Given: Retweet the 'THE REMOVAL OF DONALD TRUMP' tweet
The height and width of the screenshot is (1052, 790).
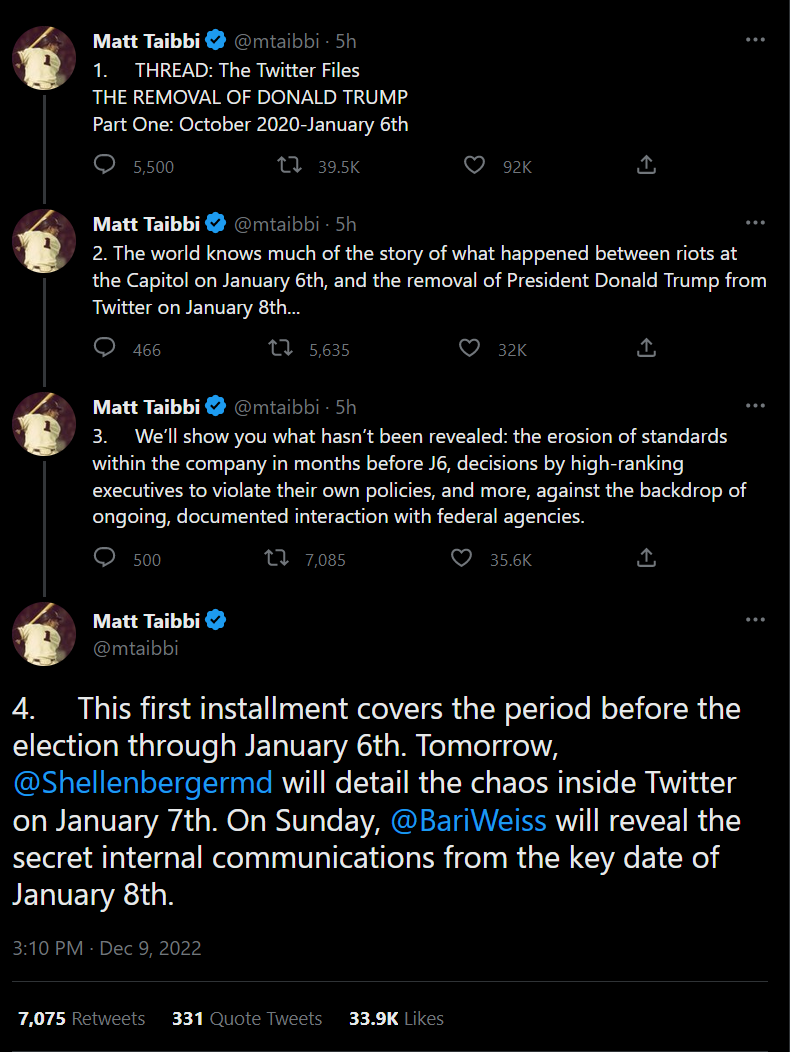Looking at the screenshot, I should (290, 166).
